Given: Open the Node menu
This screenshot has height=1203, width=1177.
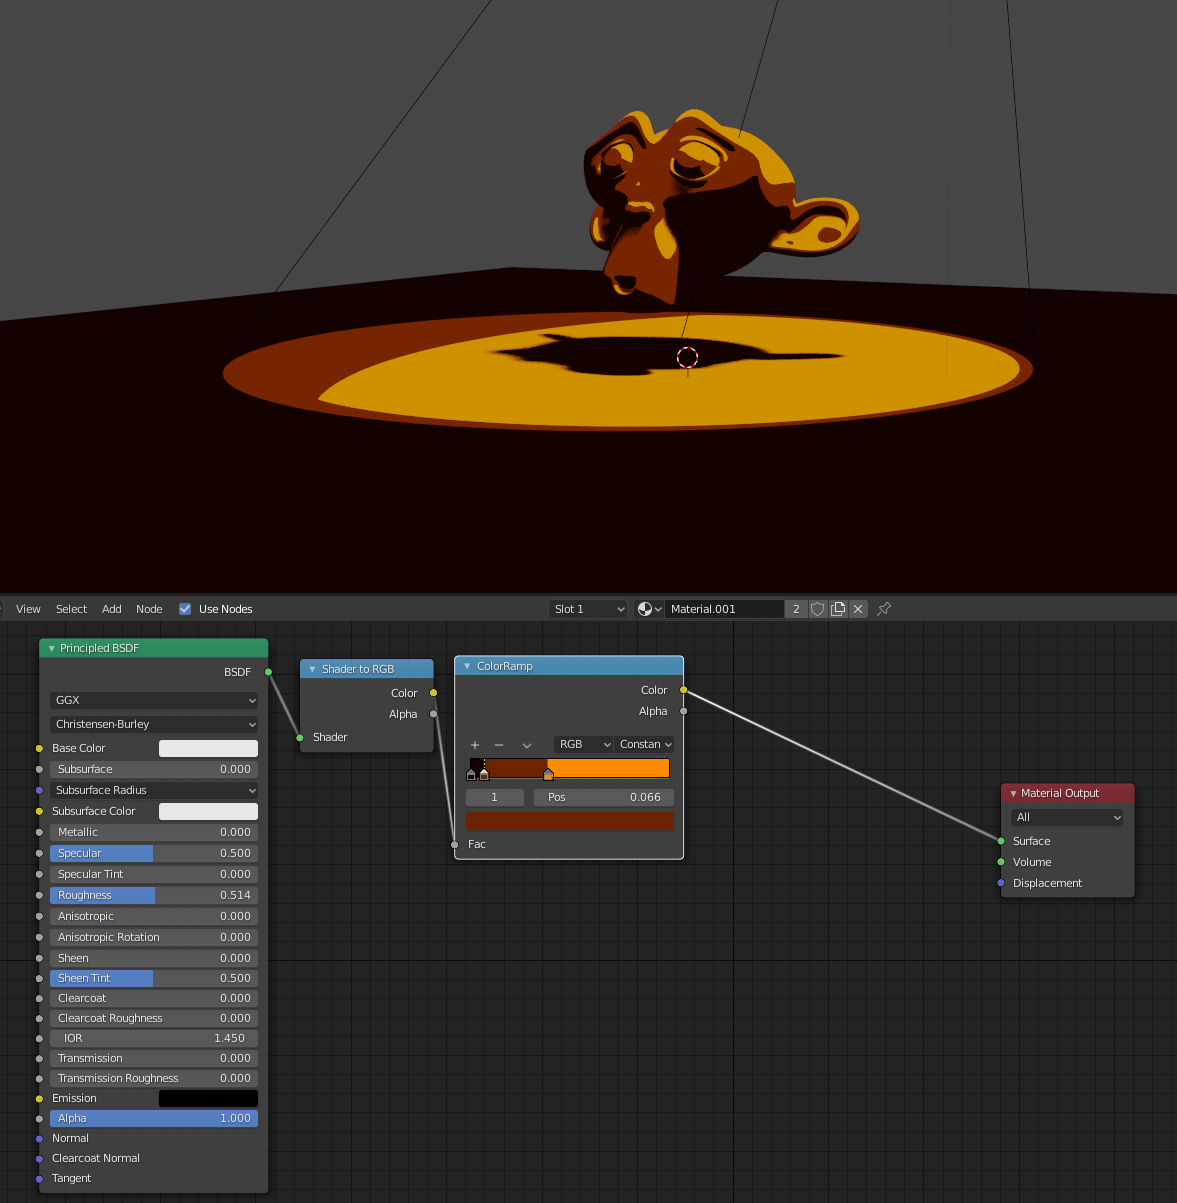Looking at the screenshot, I should [149, 609].
